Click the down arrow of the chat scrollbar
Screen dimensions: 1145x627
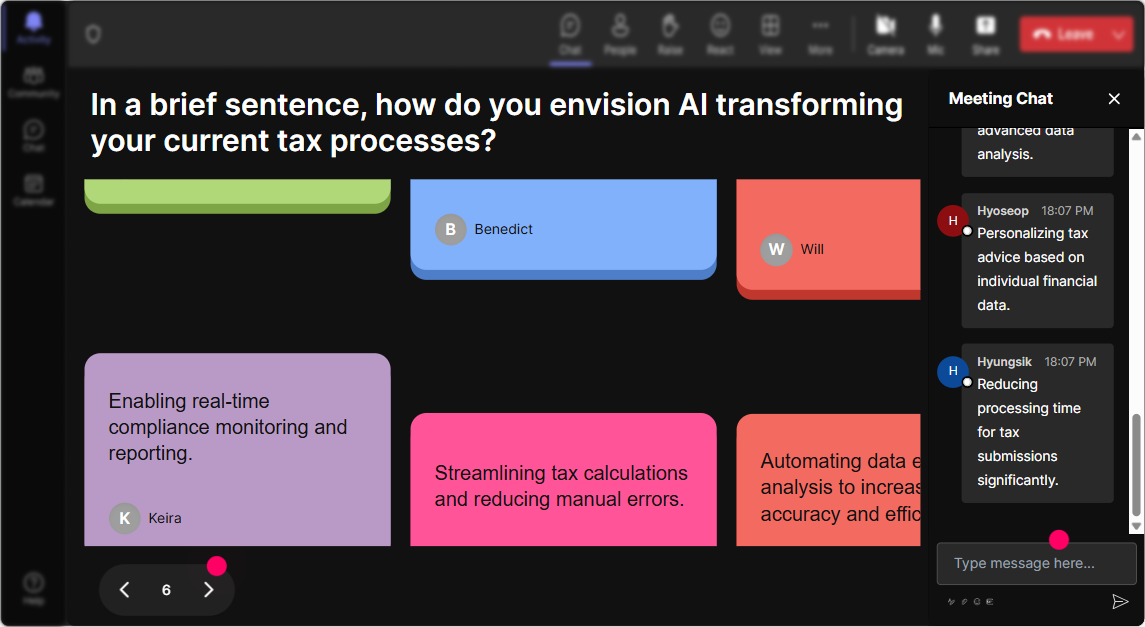(1136, 526)
